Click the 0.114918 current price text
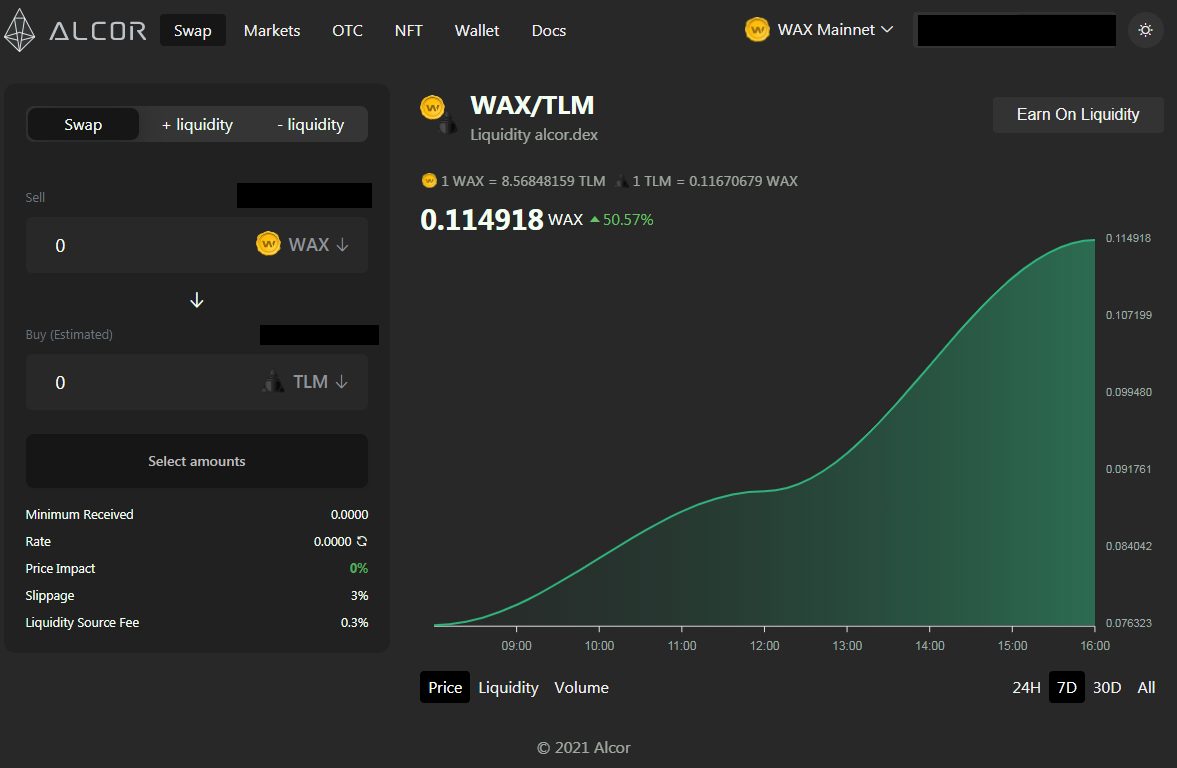This screenshot has height=768, width=1177. pos(482,219)
